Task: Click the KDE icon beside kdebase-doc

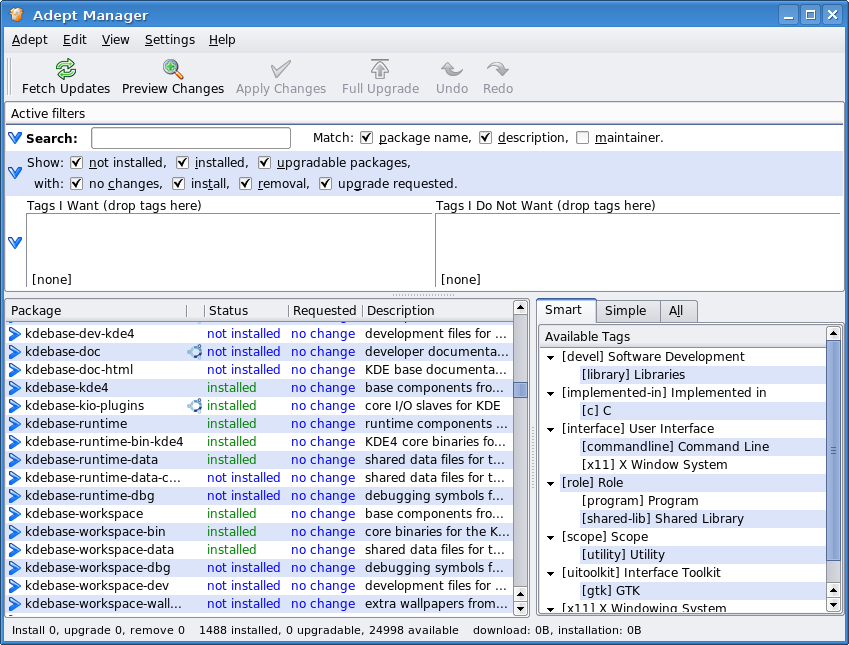Action: tap(194, 352)
